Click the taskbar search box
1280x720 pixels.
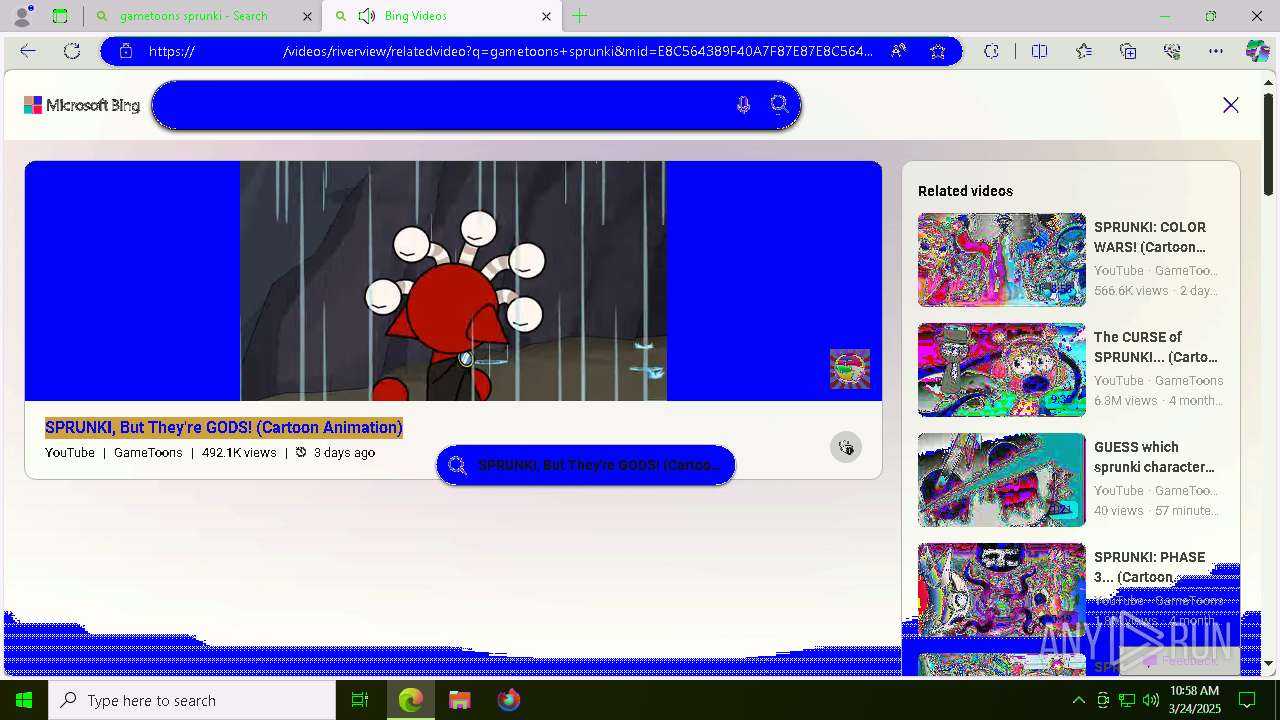192,700
